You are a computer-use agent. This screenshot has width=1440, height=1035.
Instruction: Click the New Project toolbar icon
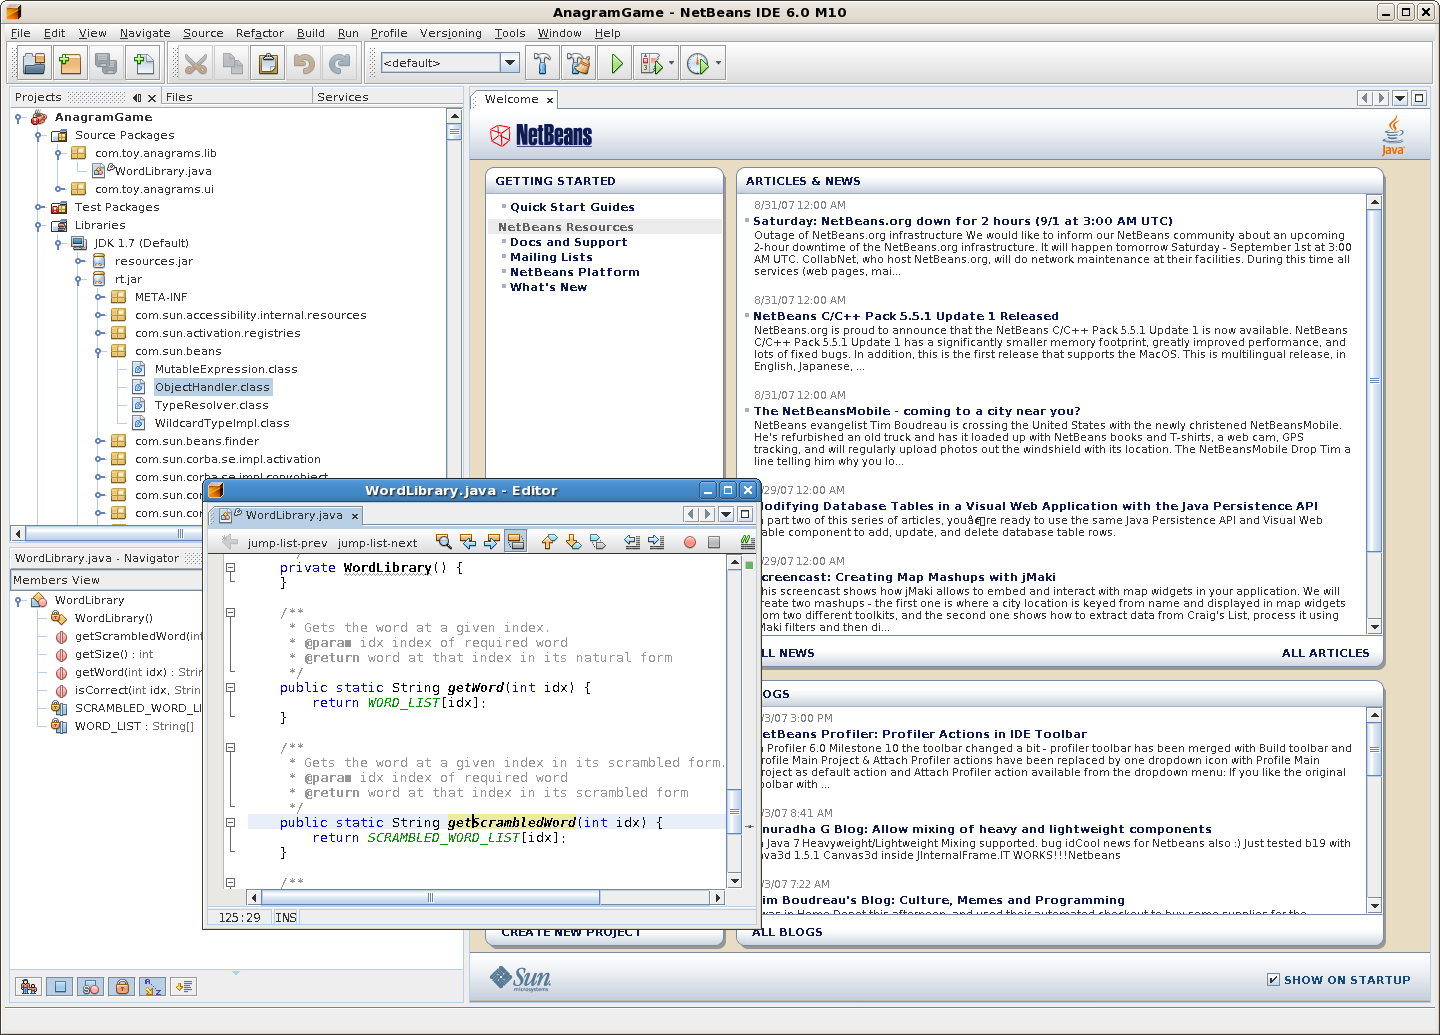click(70, 64)
